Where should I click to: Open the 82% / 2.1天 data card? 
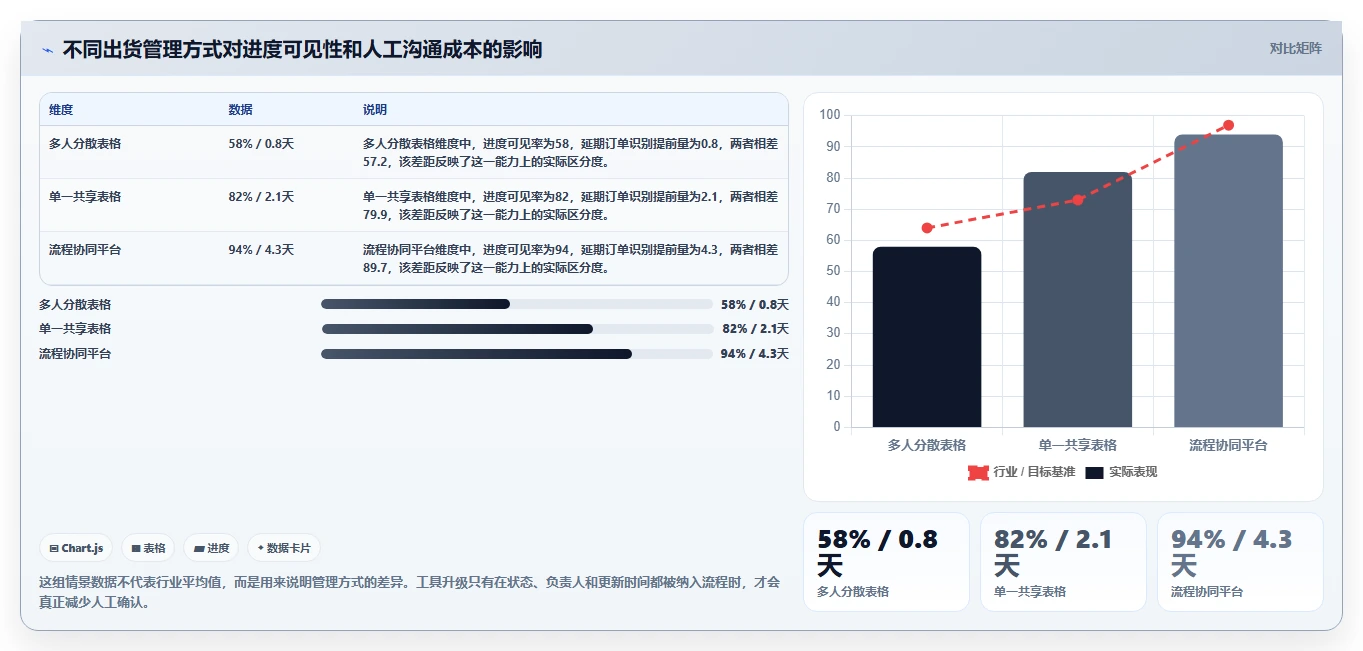pyautogui.click(x=1063, y=562)
